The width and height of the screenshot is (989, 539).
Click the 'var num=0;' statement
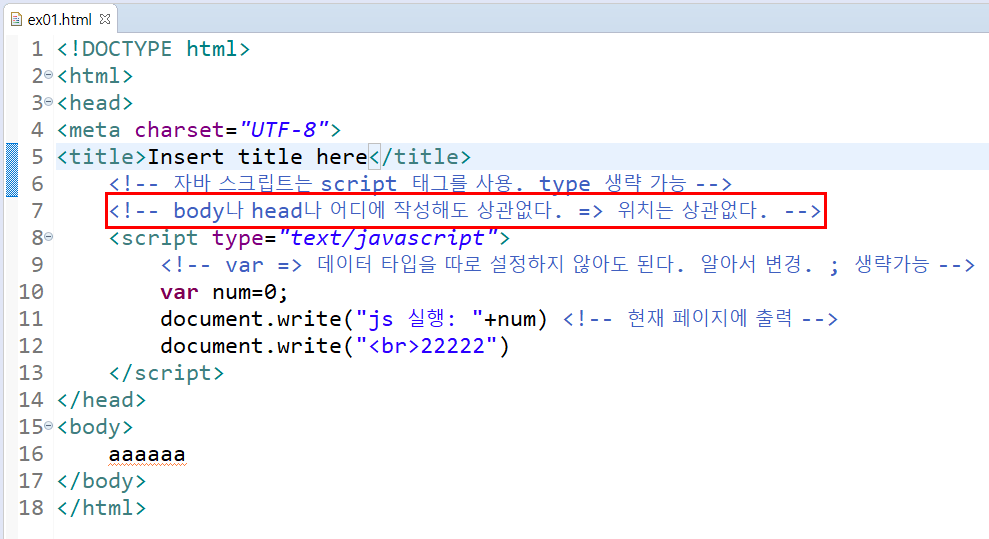point(224,292)
